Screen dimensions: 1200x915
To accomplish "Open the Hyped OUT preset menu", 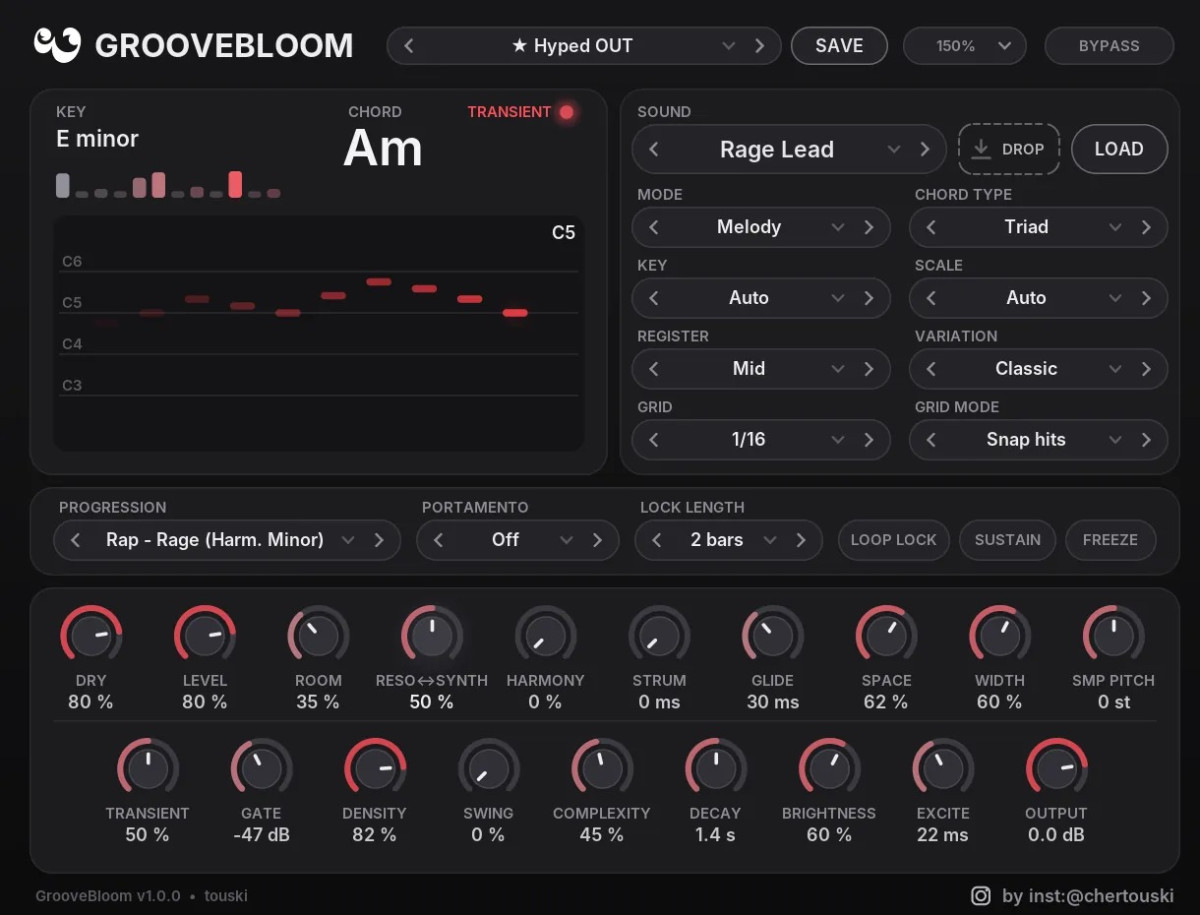I will tap(729, 46).
